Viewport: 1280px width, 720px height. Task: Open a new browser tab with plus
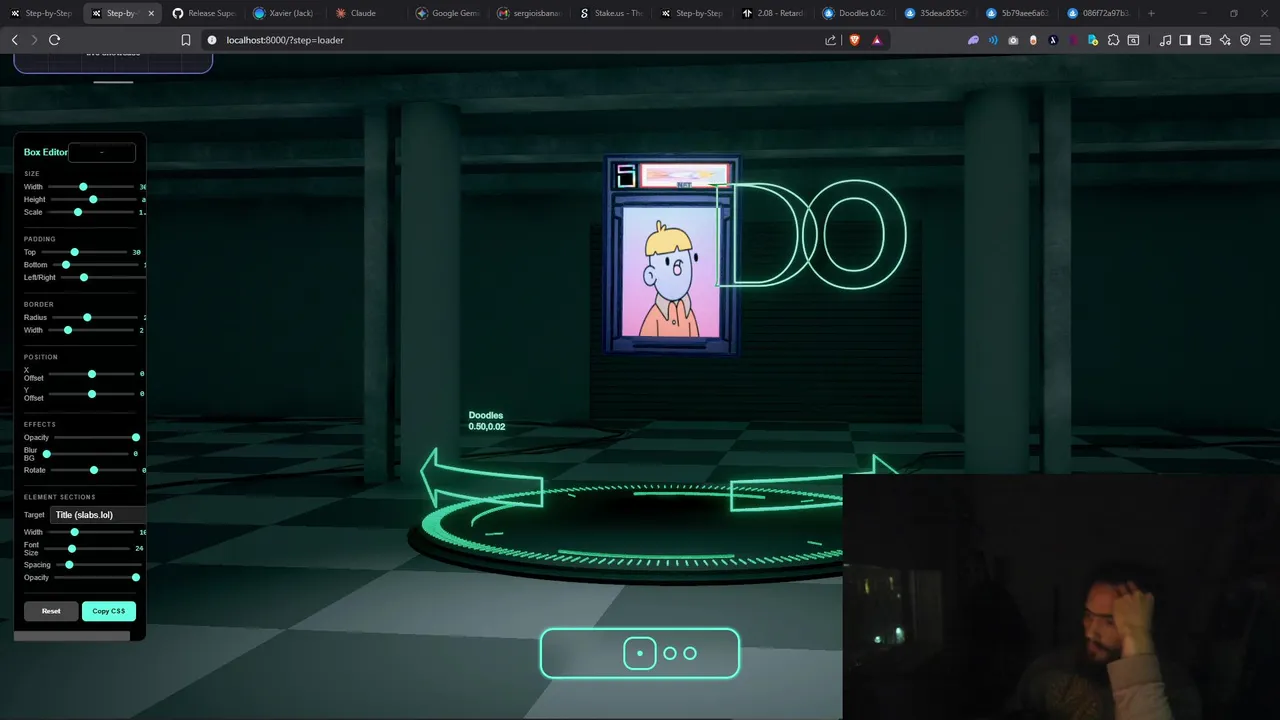tap(1151, 13)
